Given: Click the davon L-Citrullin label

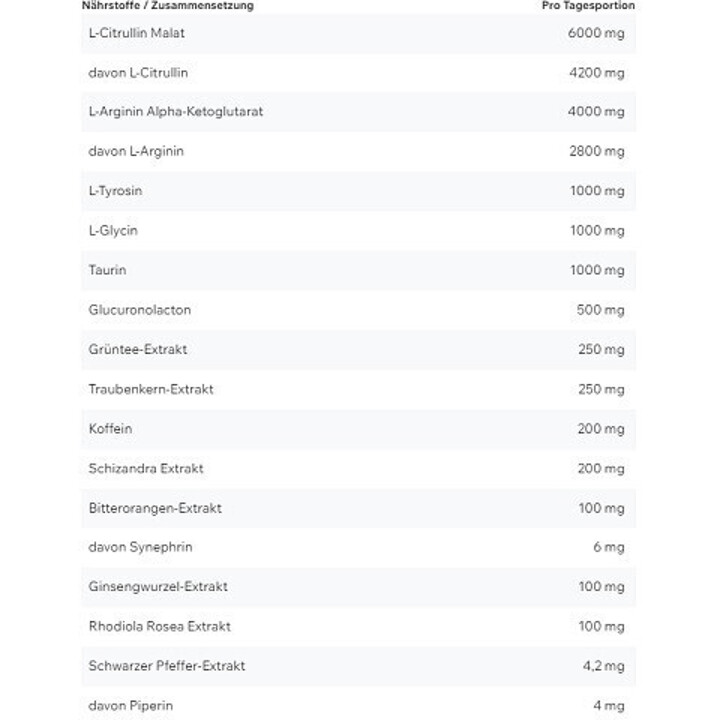Looking at the screenshot, I should pyautogui.click(x=138, y=73).
